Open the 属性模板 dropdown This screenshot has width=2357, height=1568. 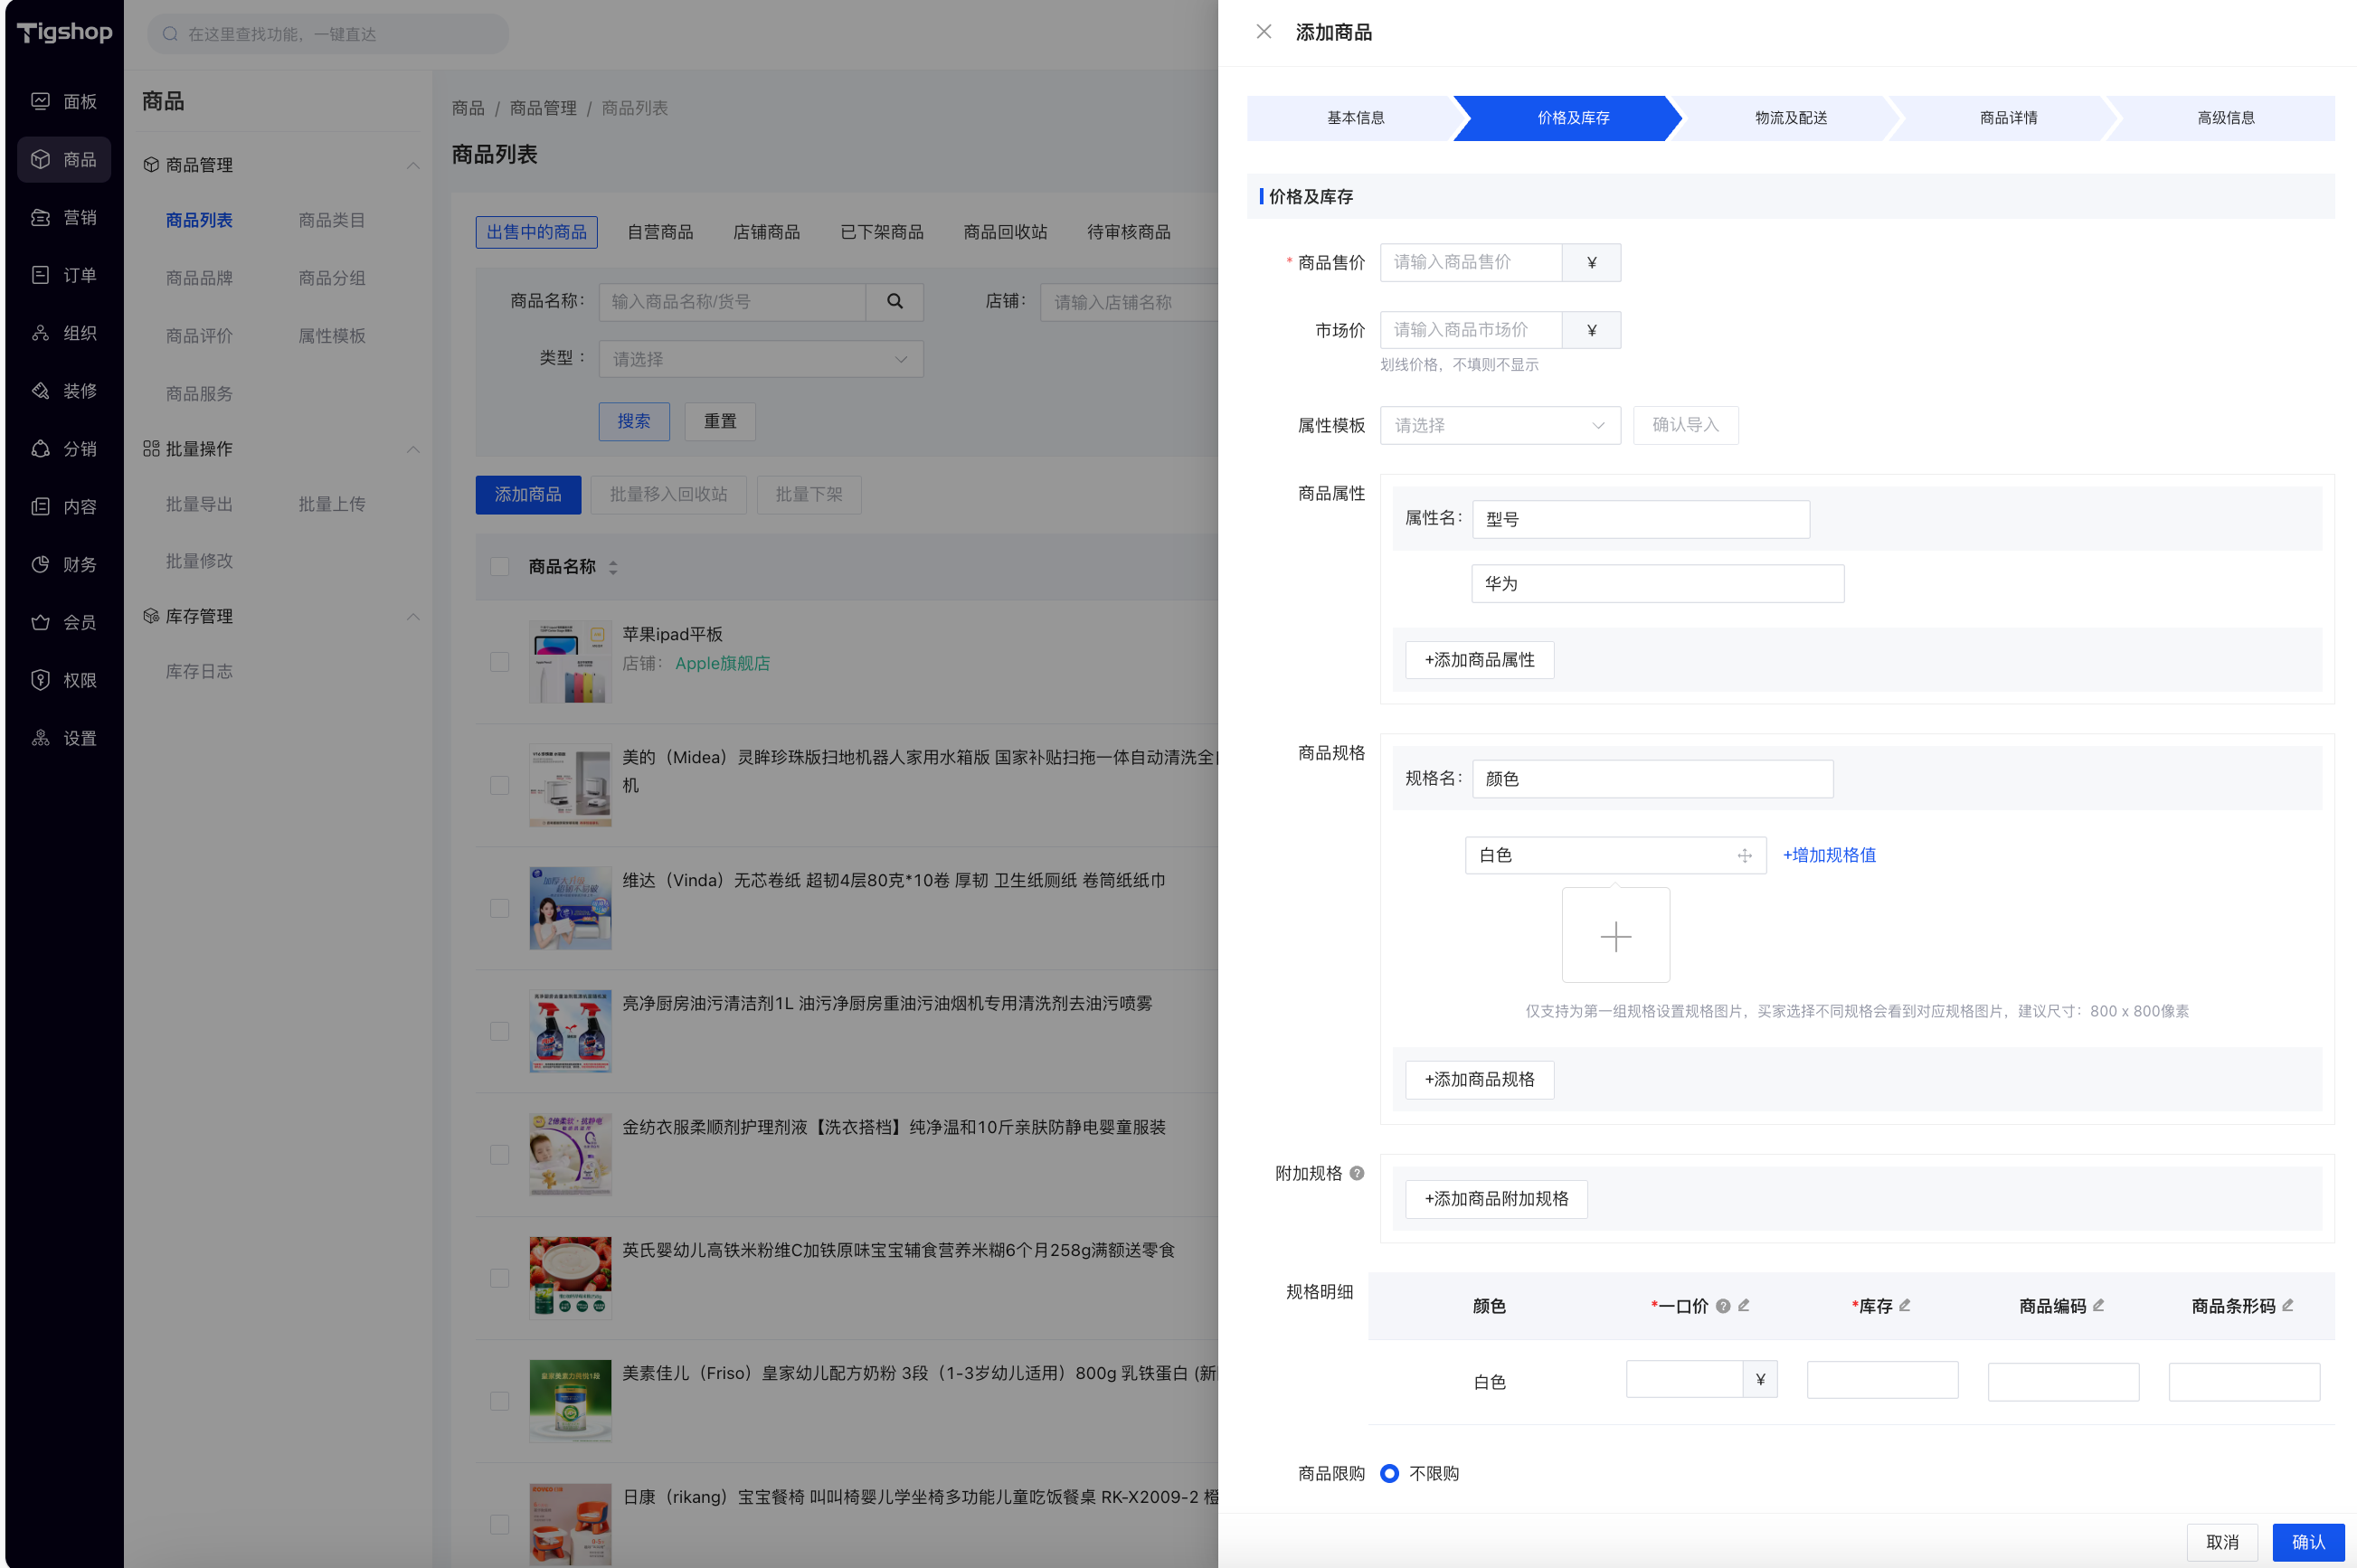point(1499,426)
